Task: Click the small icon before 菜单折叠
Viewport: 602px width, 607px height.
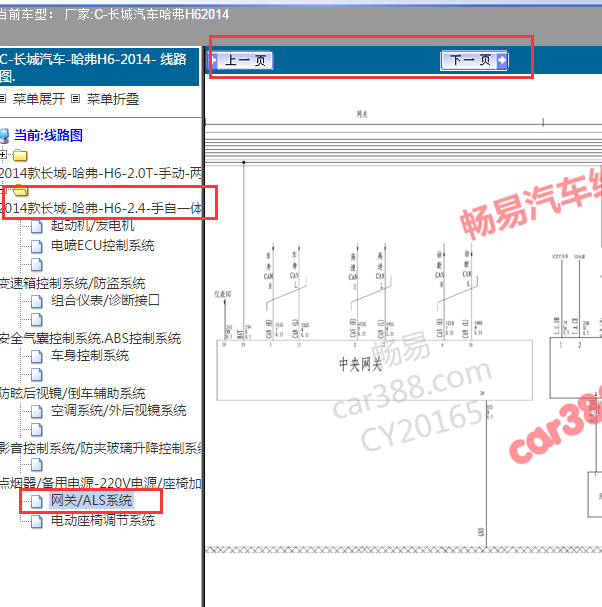Action: pos(75,99)
